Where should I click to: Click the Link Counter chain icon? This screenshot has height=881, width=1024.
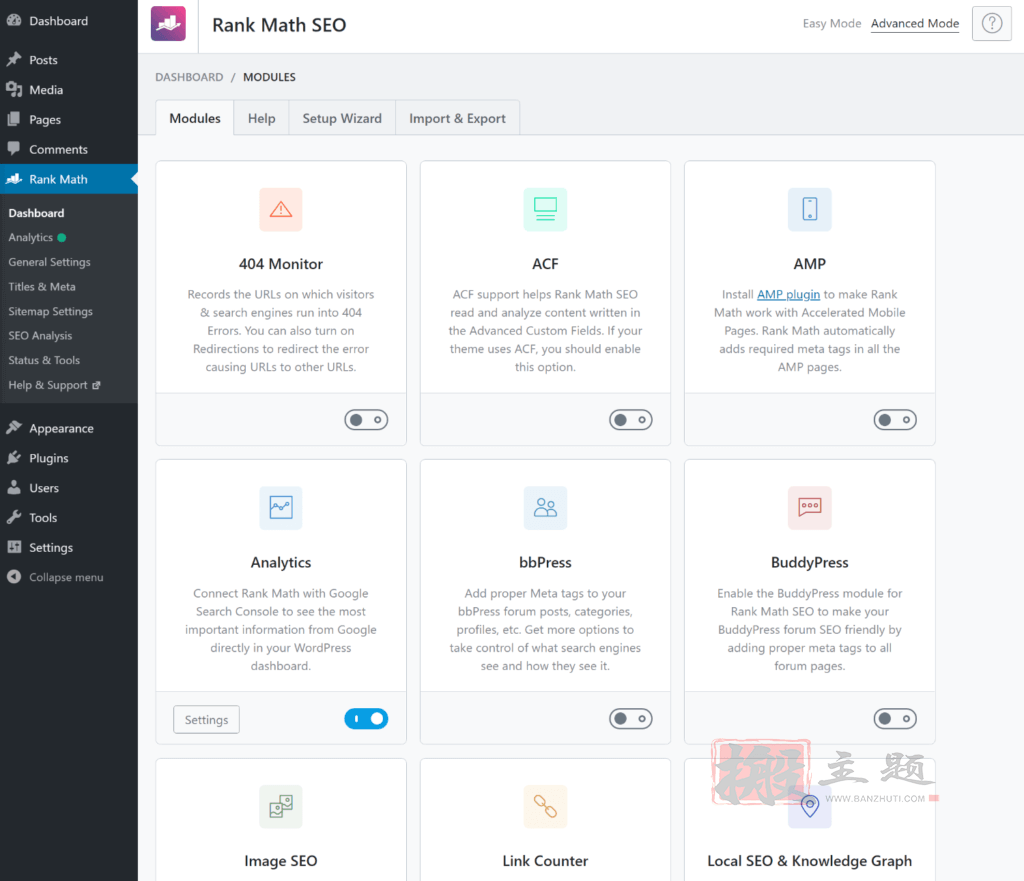click(545, 807)
